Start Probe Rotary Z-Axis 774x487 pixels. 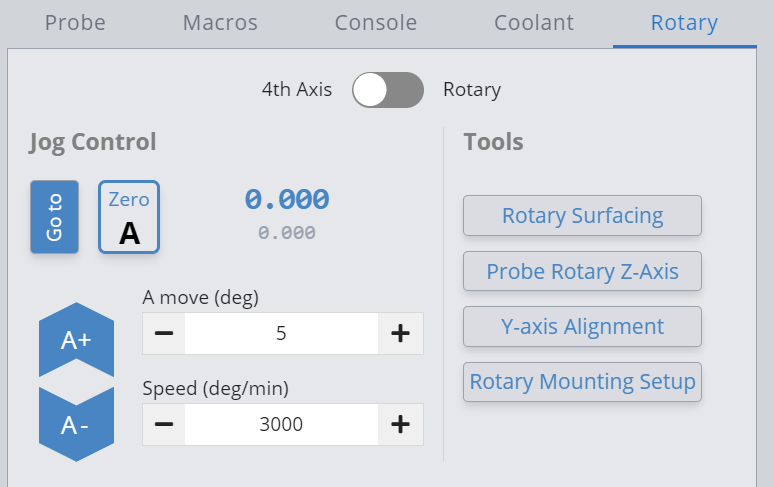tap(582, 271)
